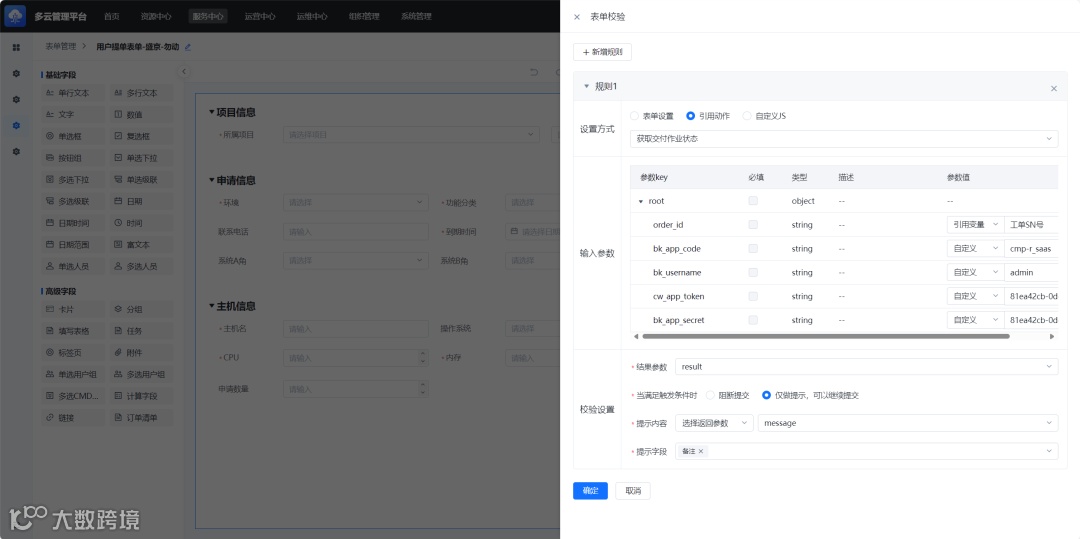Open the 运维中心 top menu

click(x=312, y=17)
